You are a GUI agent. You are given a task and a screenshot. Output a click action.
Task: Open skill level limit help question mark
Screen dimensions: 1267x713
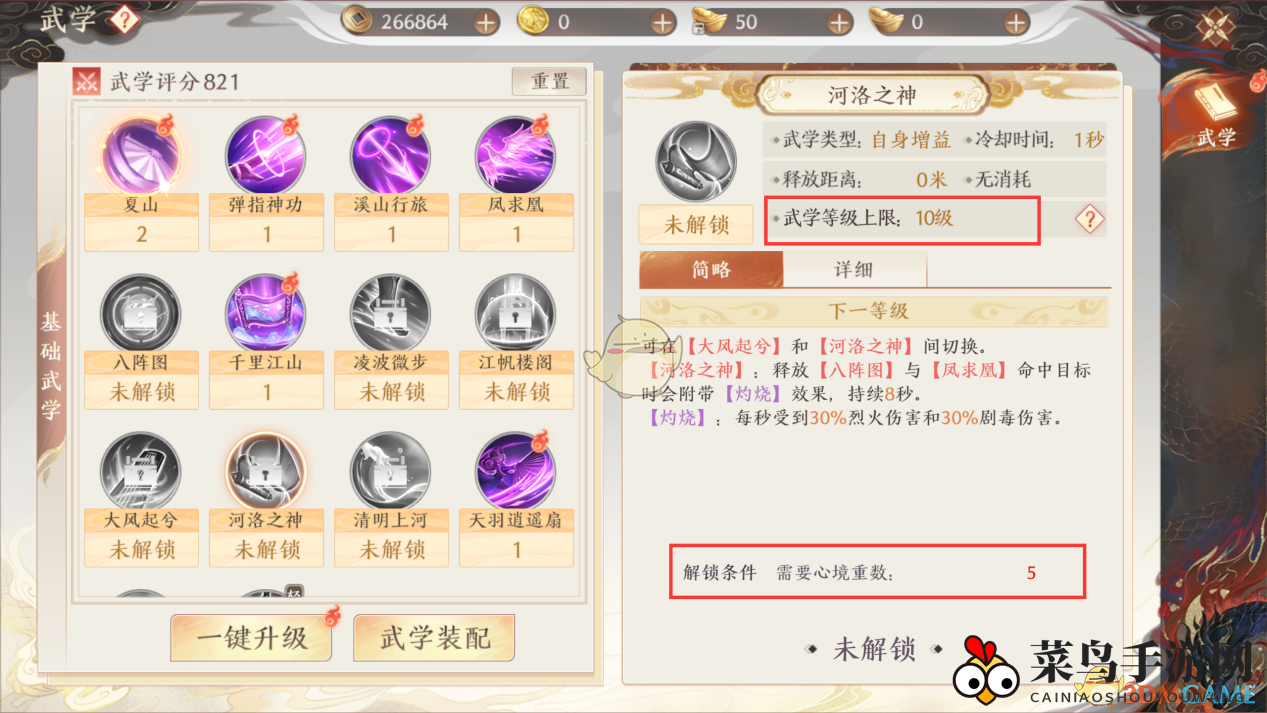click(1089, 219)
